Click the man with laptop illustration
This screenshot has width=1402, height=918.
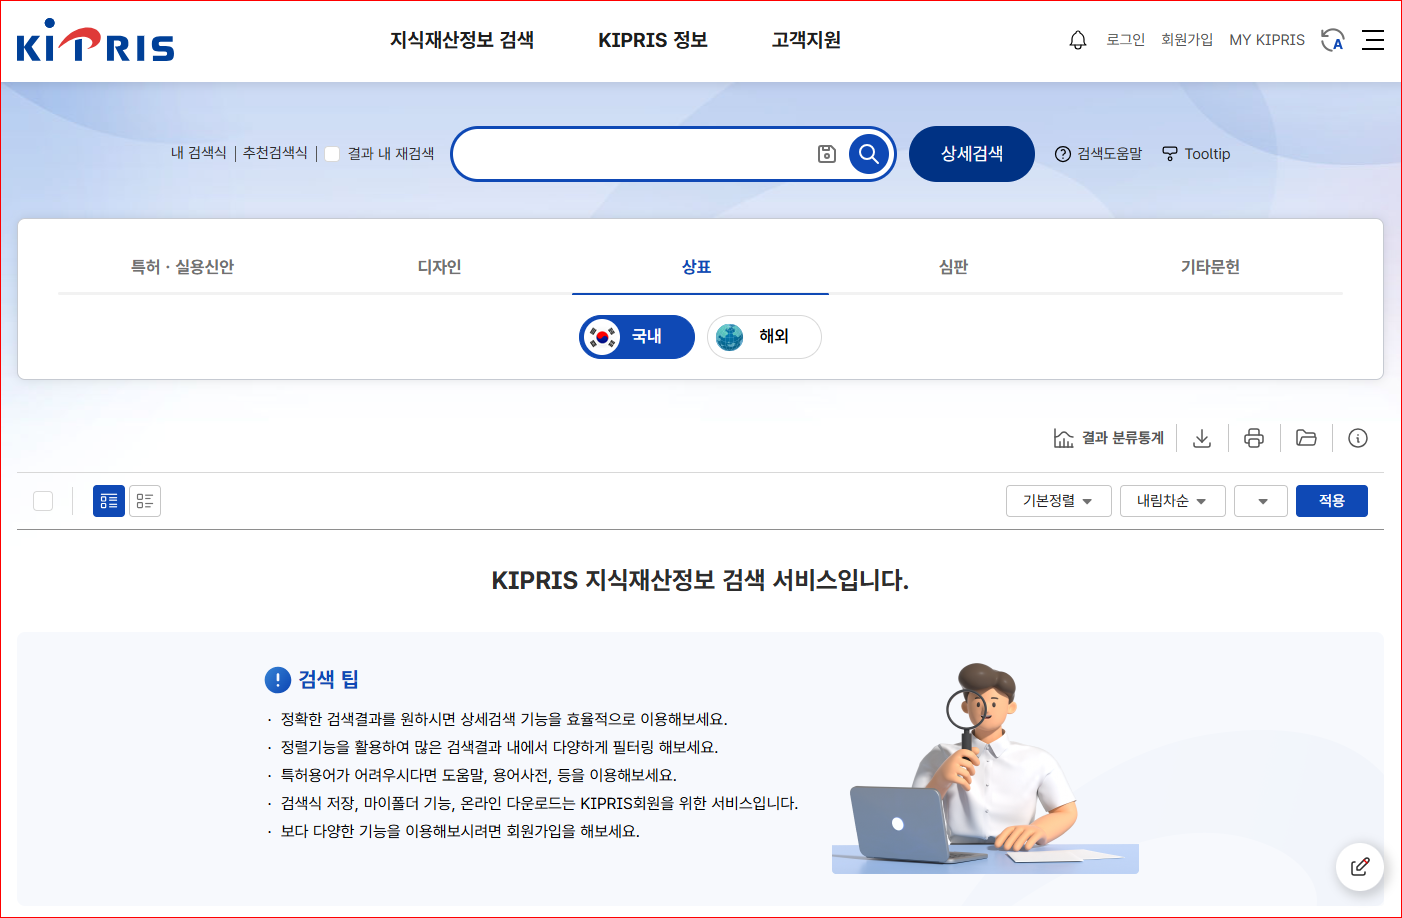985,767
